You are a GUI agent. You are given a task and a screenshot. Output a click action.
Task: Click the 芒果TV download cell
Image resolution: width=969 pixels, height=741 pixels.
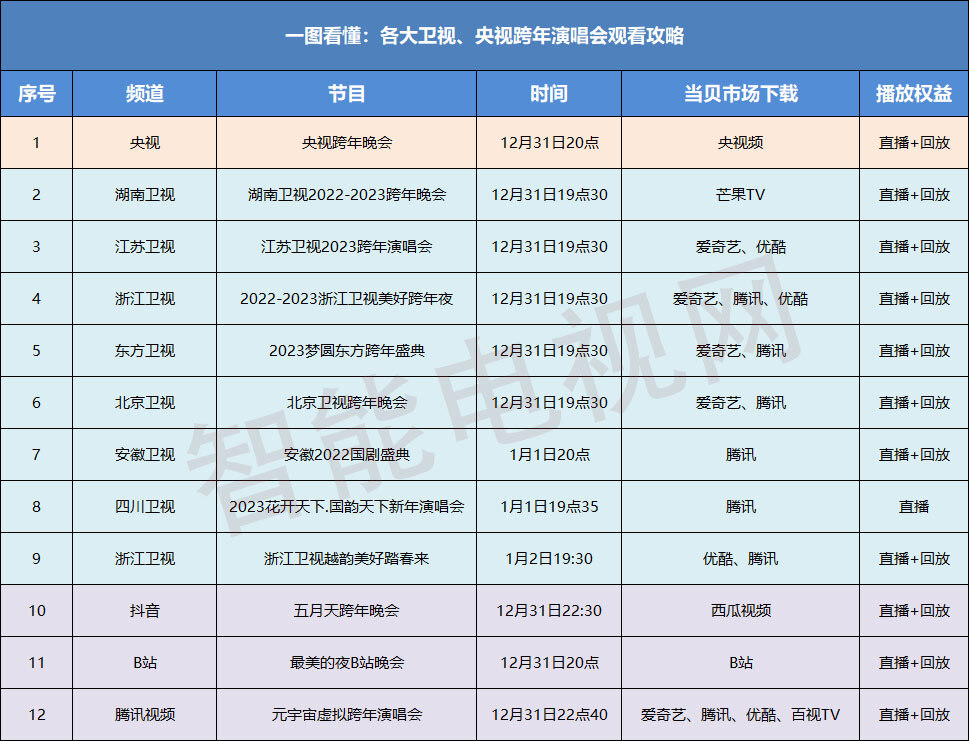pyautogui.click(x=740, y=195)
